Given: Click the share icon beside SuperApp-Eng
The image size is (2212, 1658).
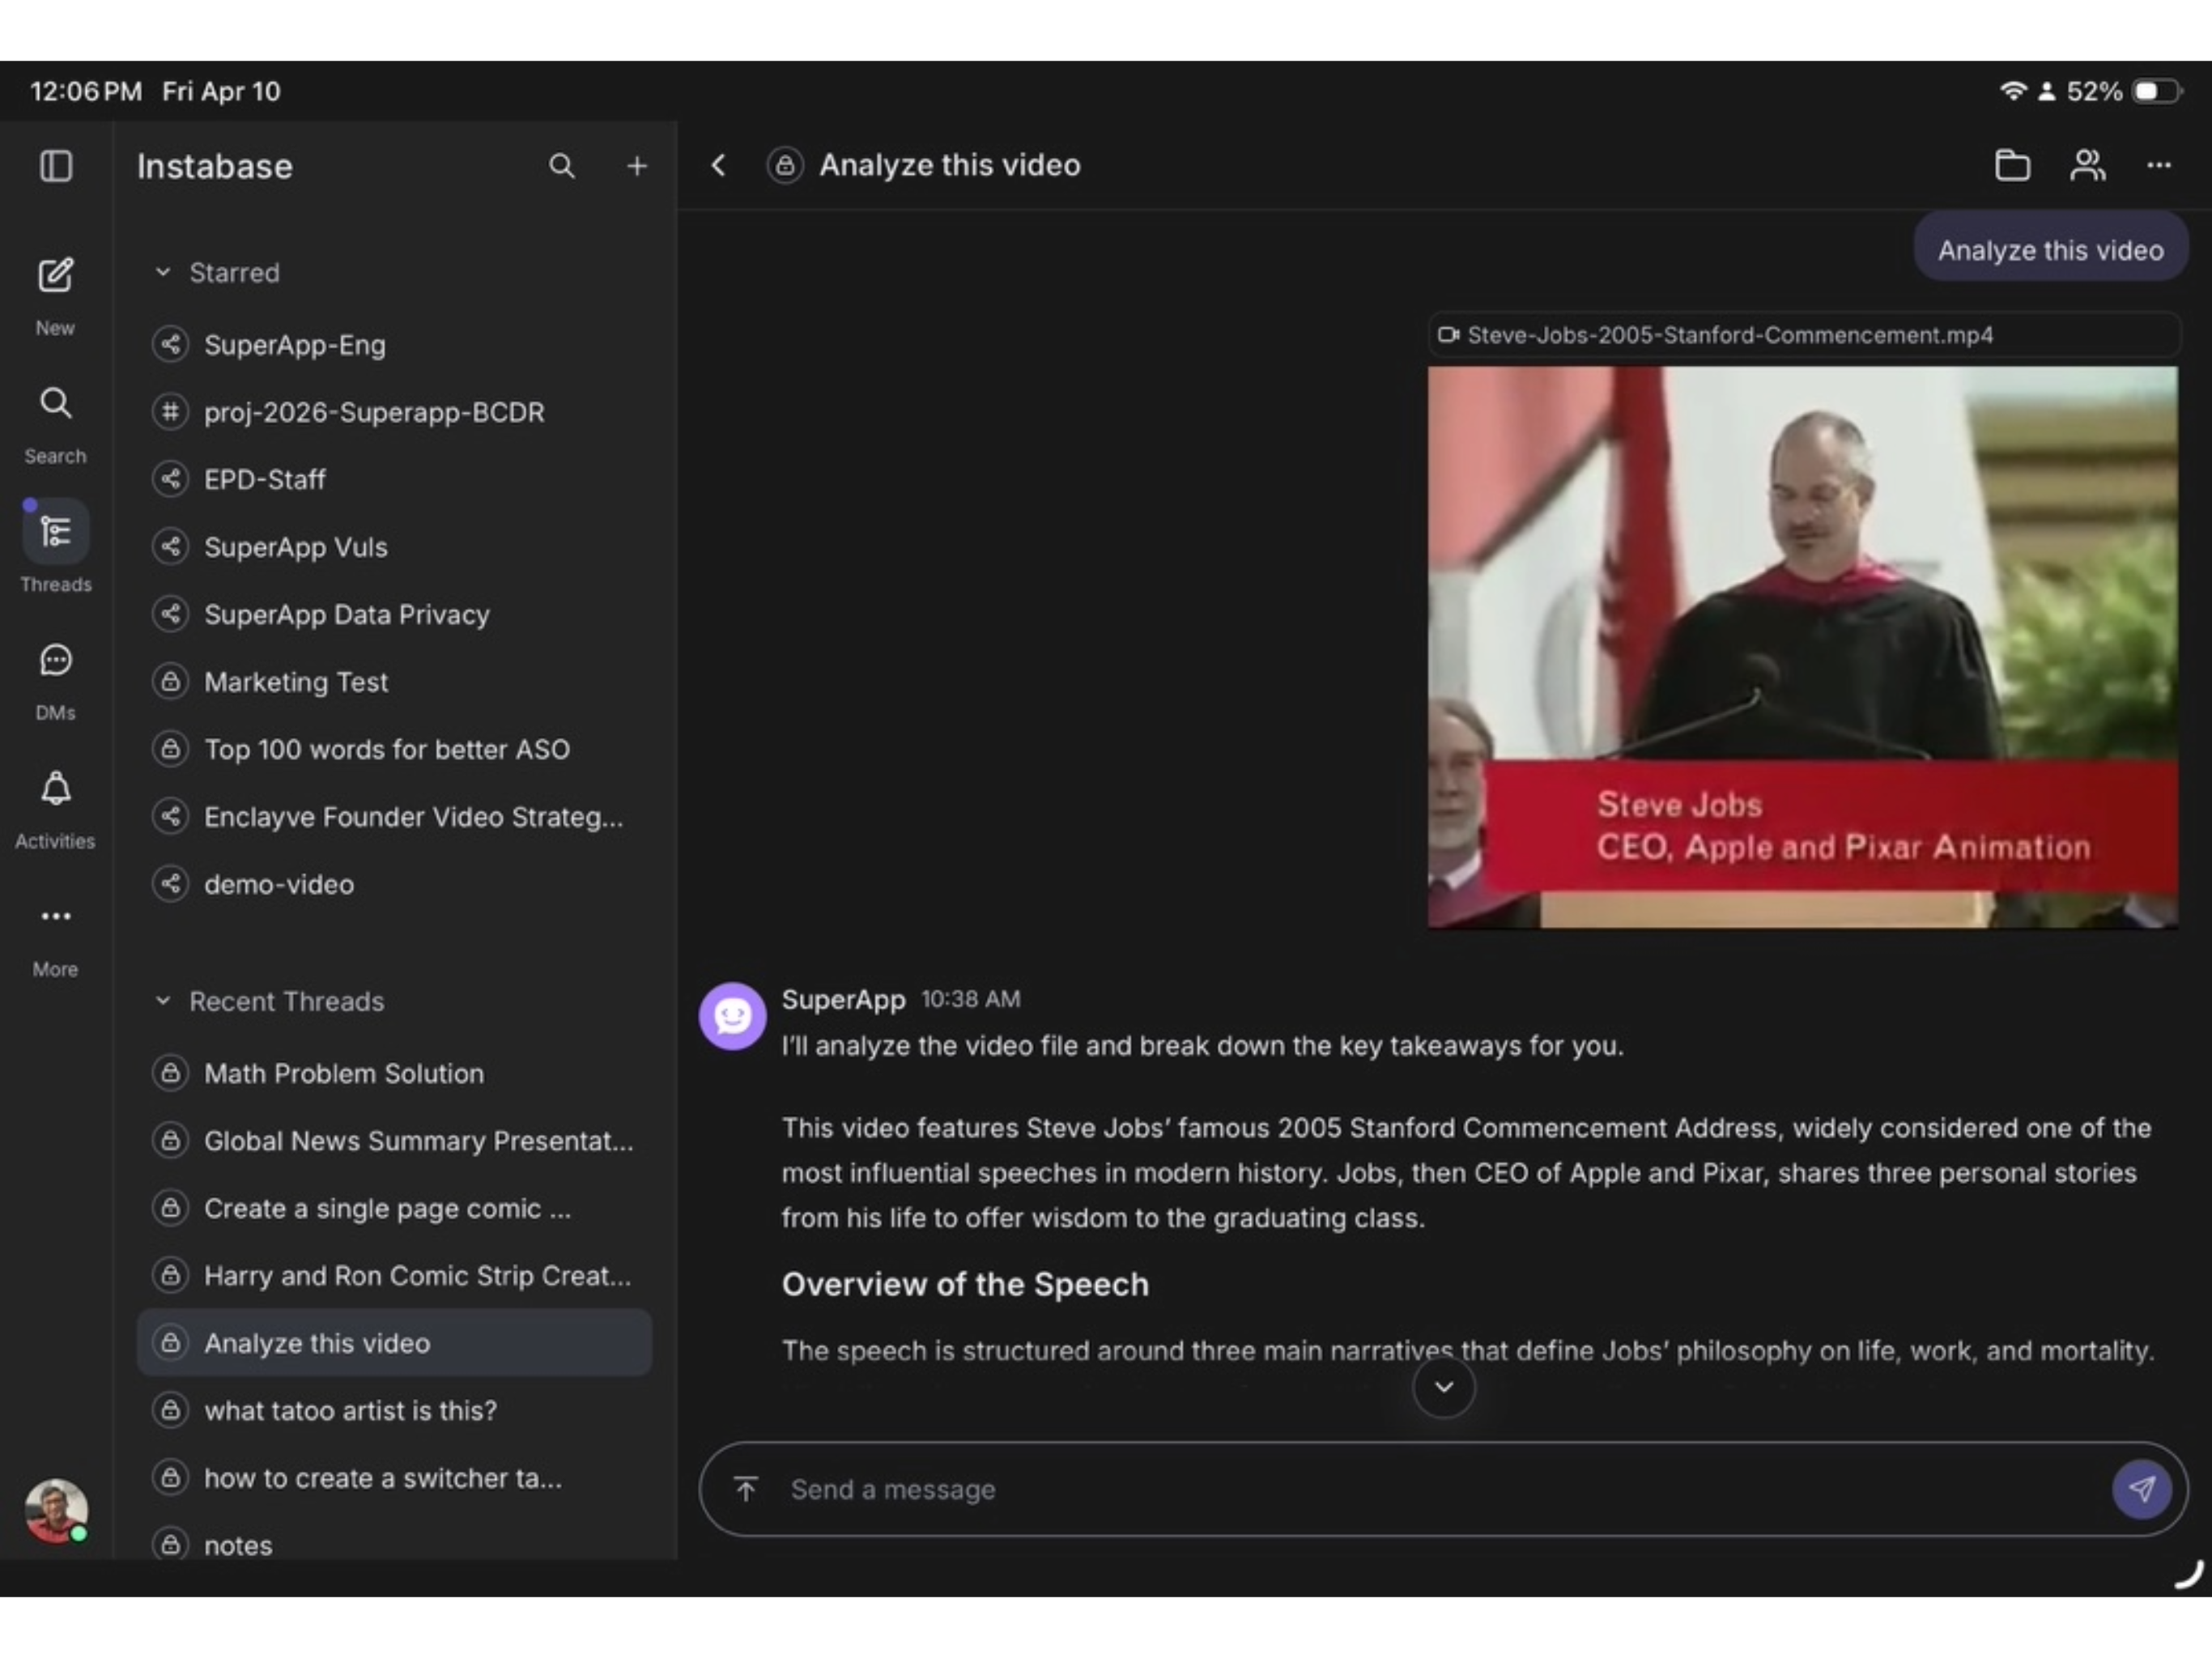Looking at the screenshot, I should [x=171, y=345].
